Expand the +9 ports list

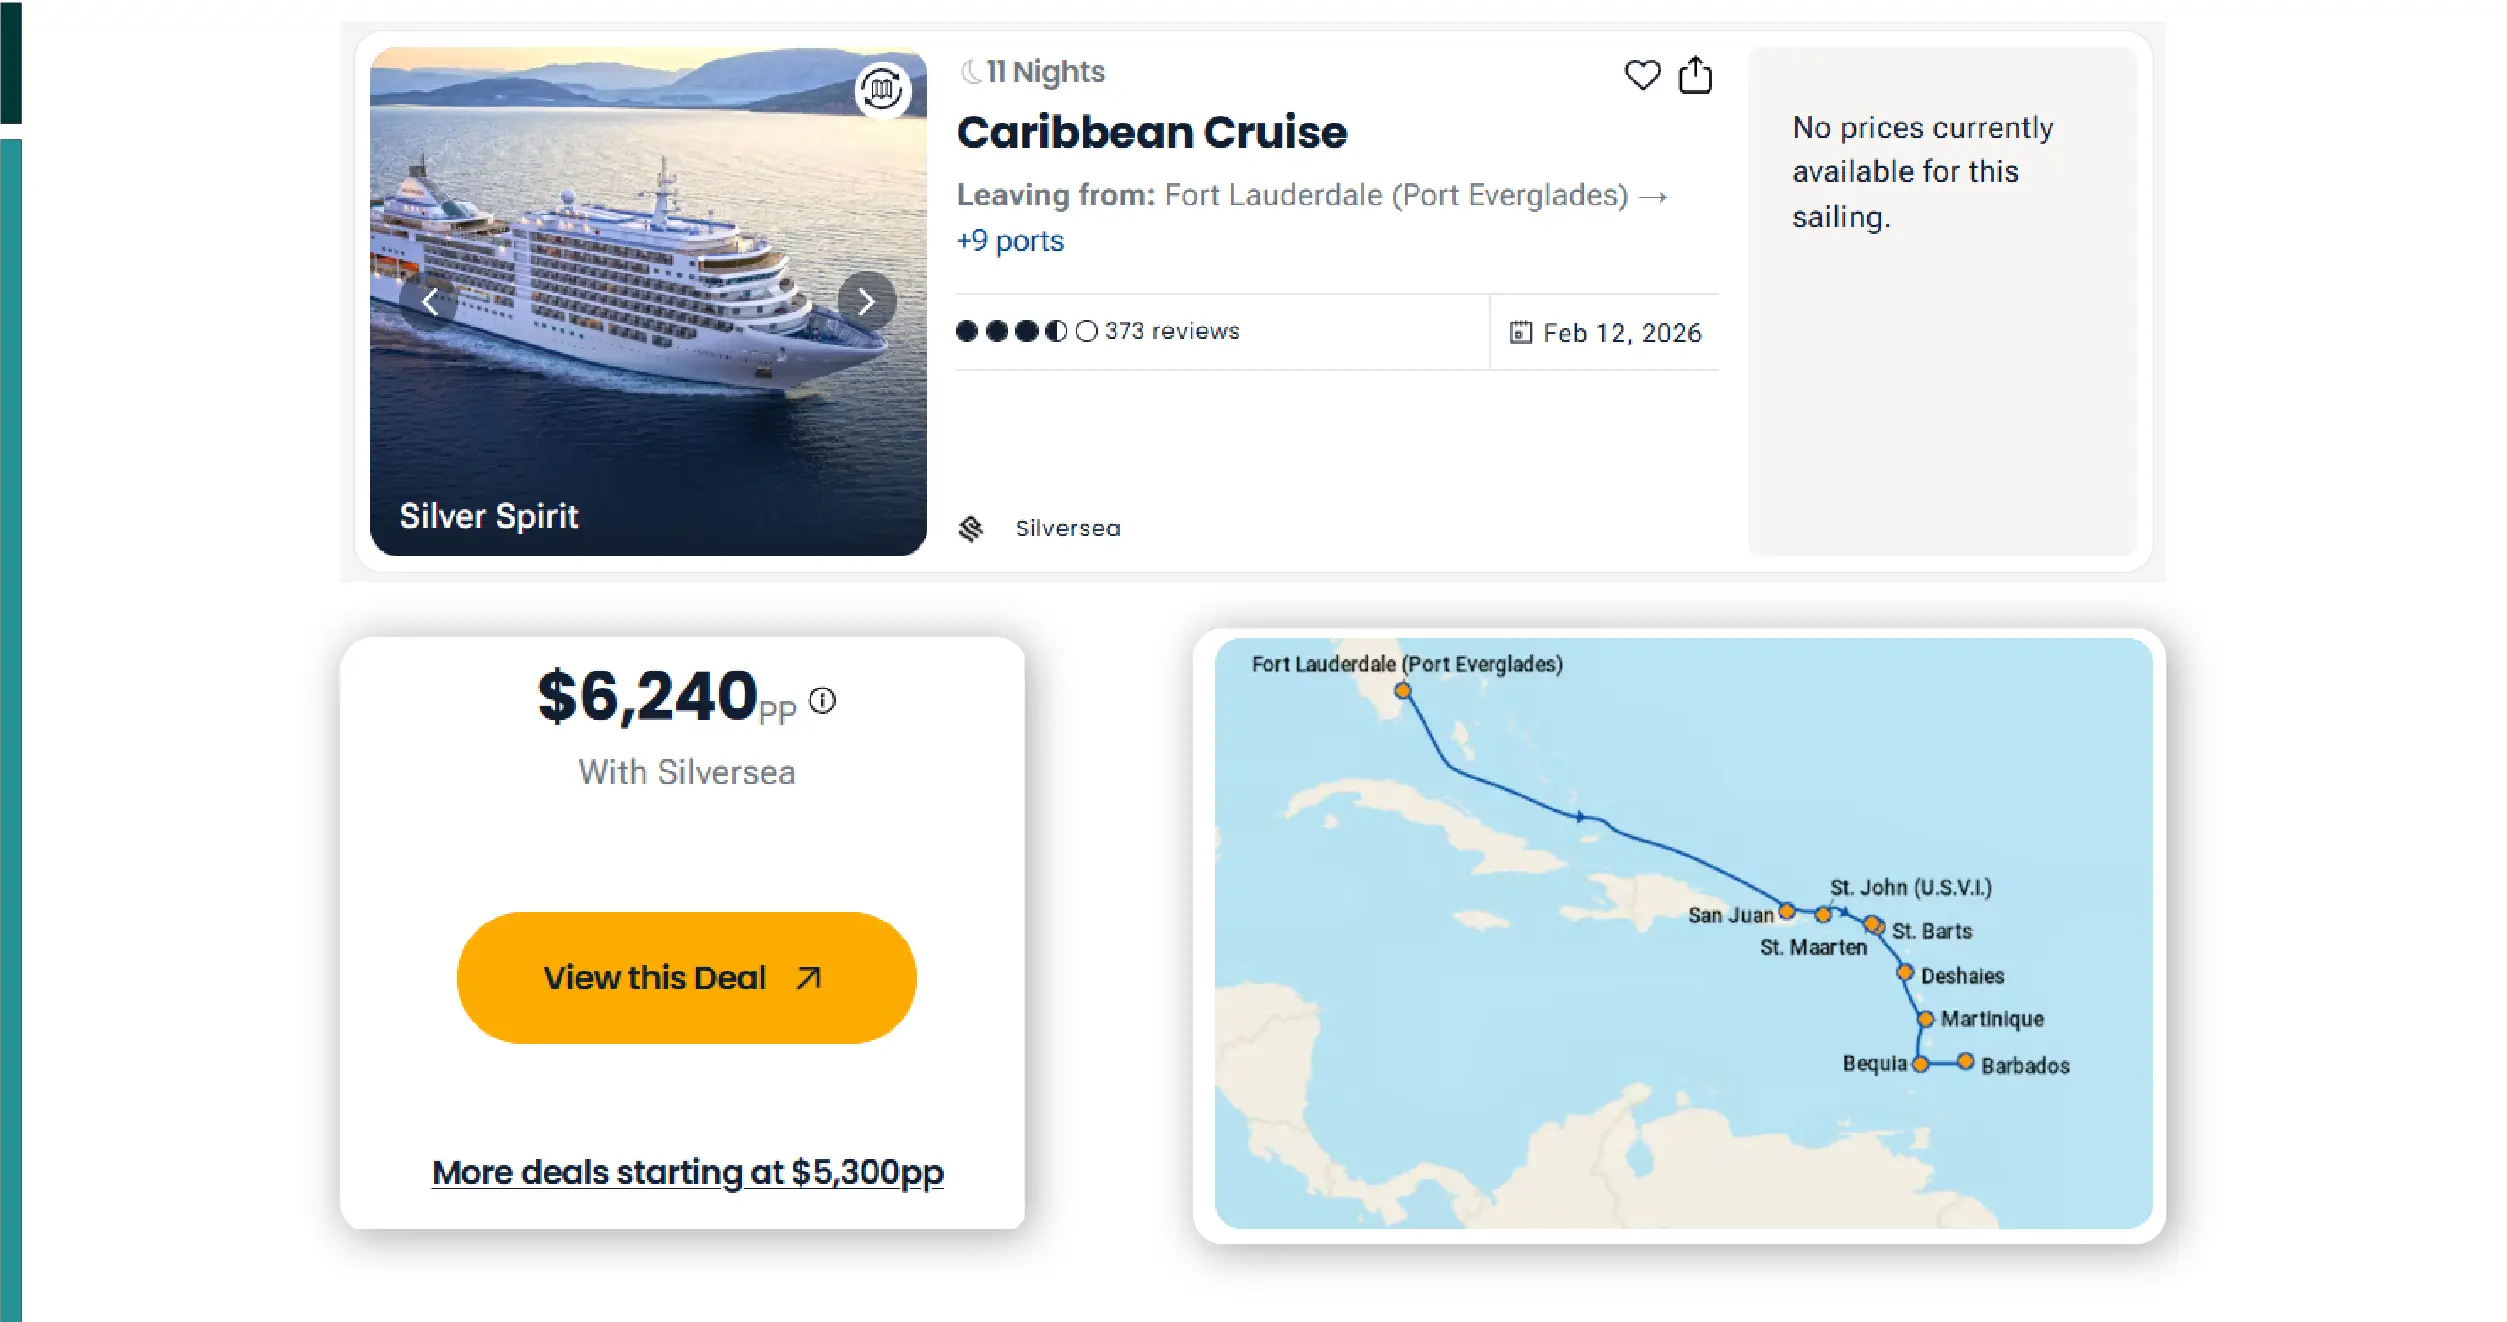click(1010, 241)
